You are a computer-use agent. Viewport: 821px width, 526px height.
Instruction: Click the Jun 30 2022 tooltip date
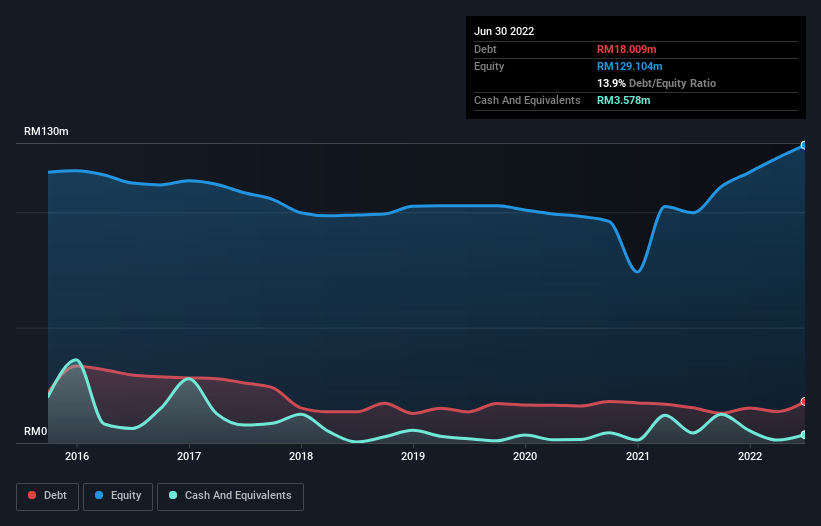504,31
